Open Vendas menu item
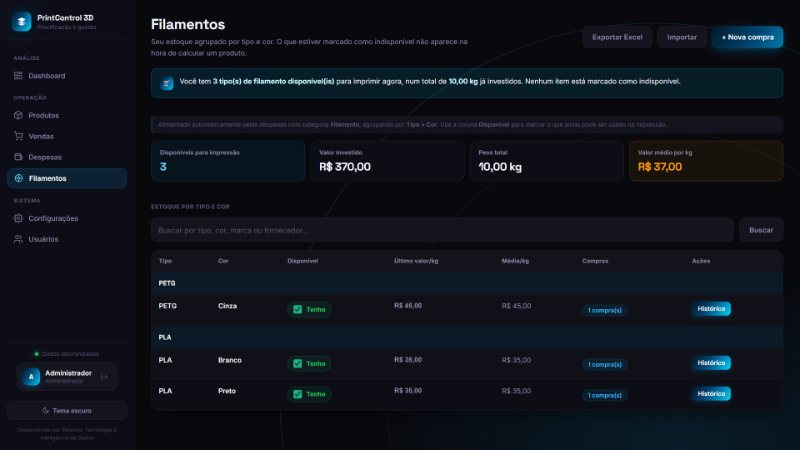 tap(67, 136)
